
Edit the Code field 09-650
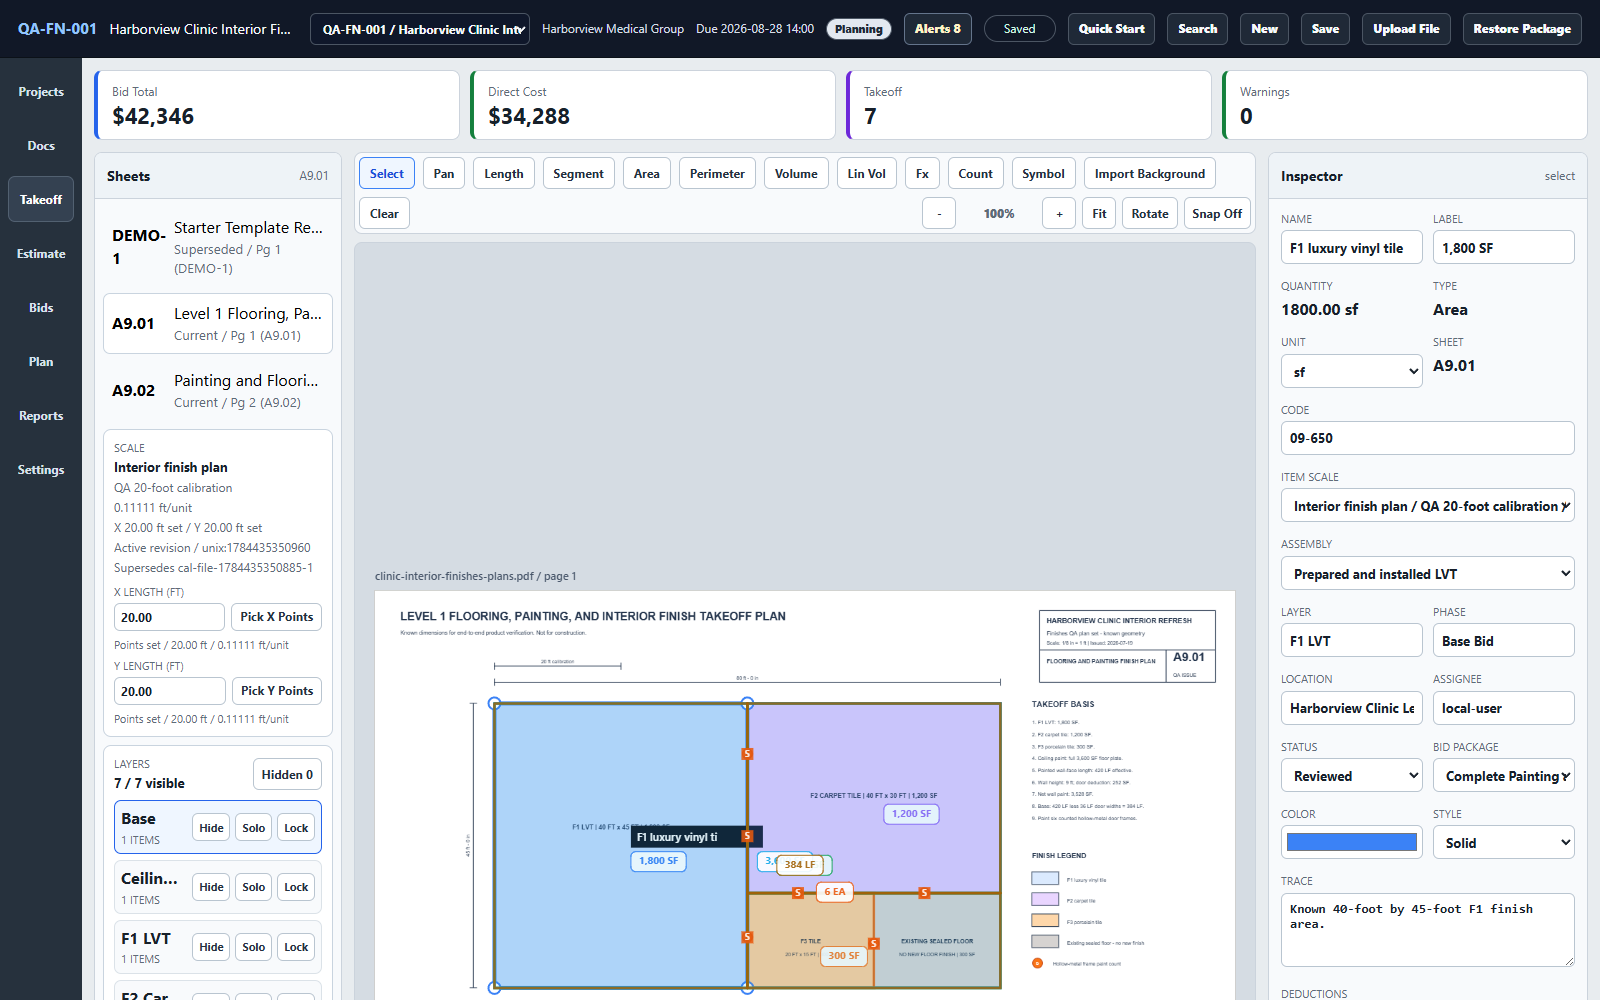pos(1427,438)
